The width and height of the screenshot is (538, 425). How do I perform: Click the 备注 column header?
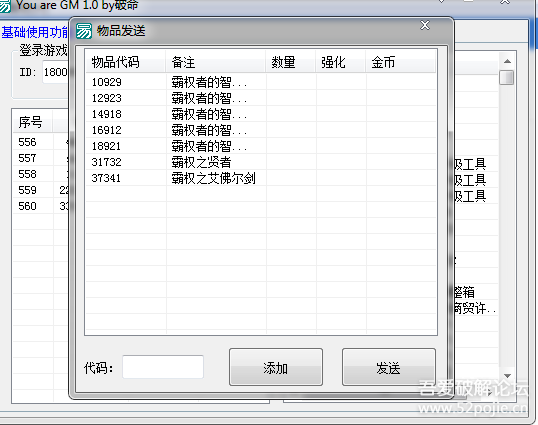(215, 62)
